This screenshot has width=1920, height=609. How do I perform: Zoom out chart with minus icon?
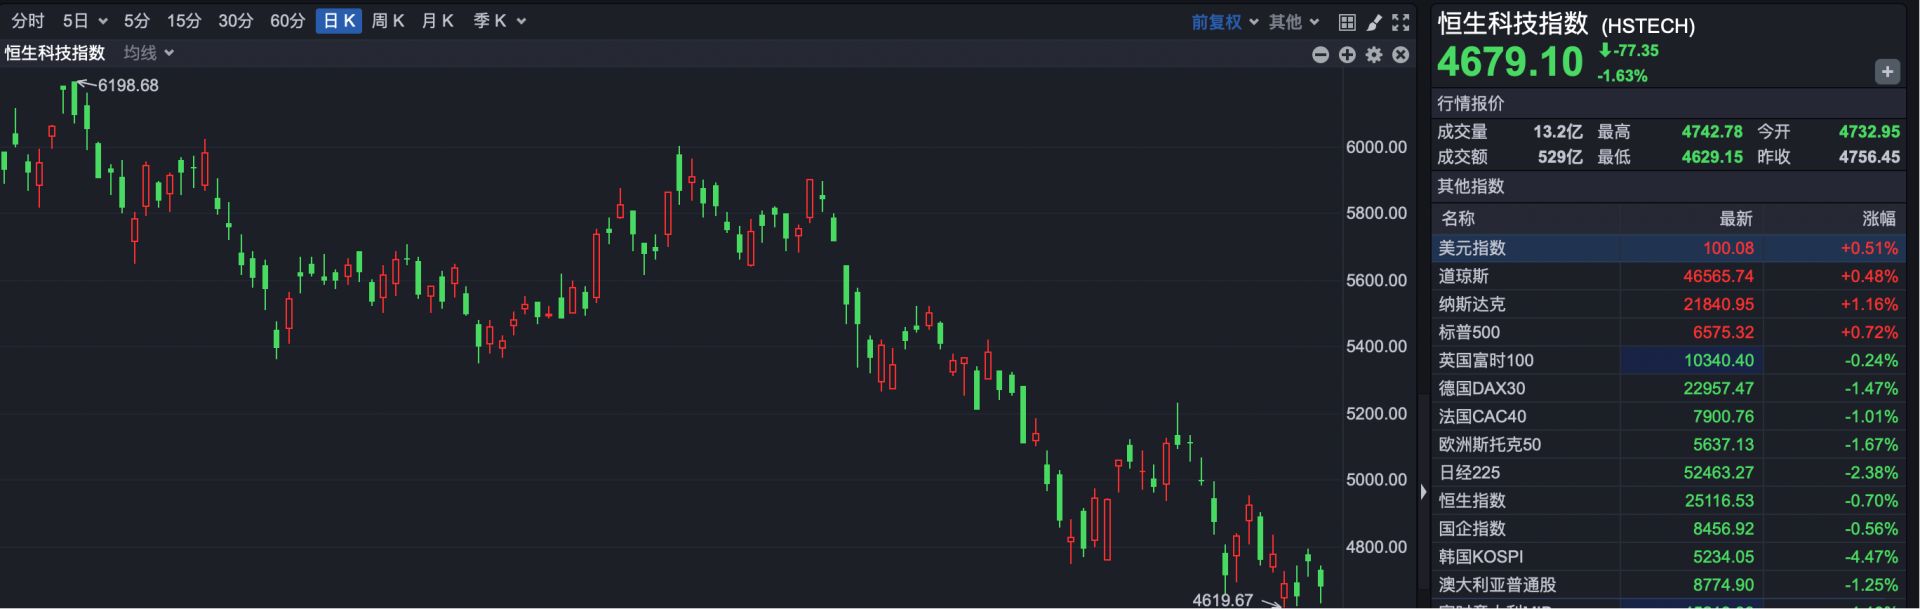1320,55
